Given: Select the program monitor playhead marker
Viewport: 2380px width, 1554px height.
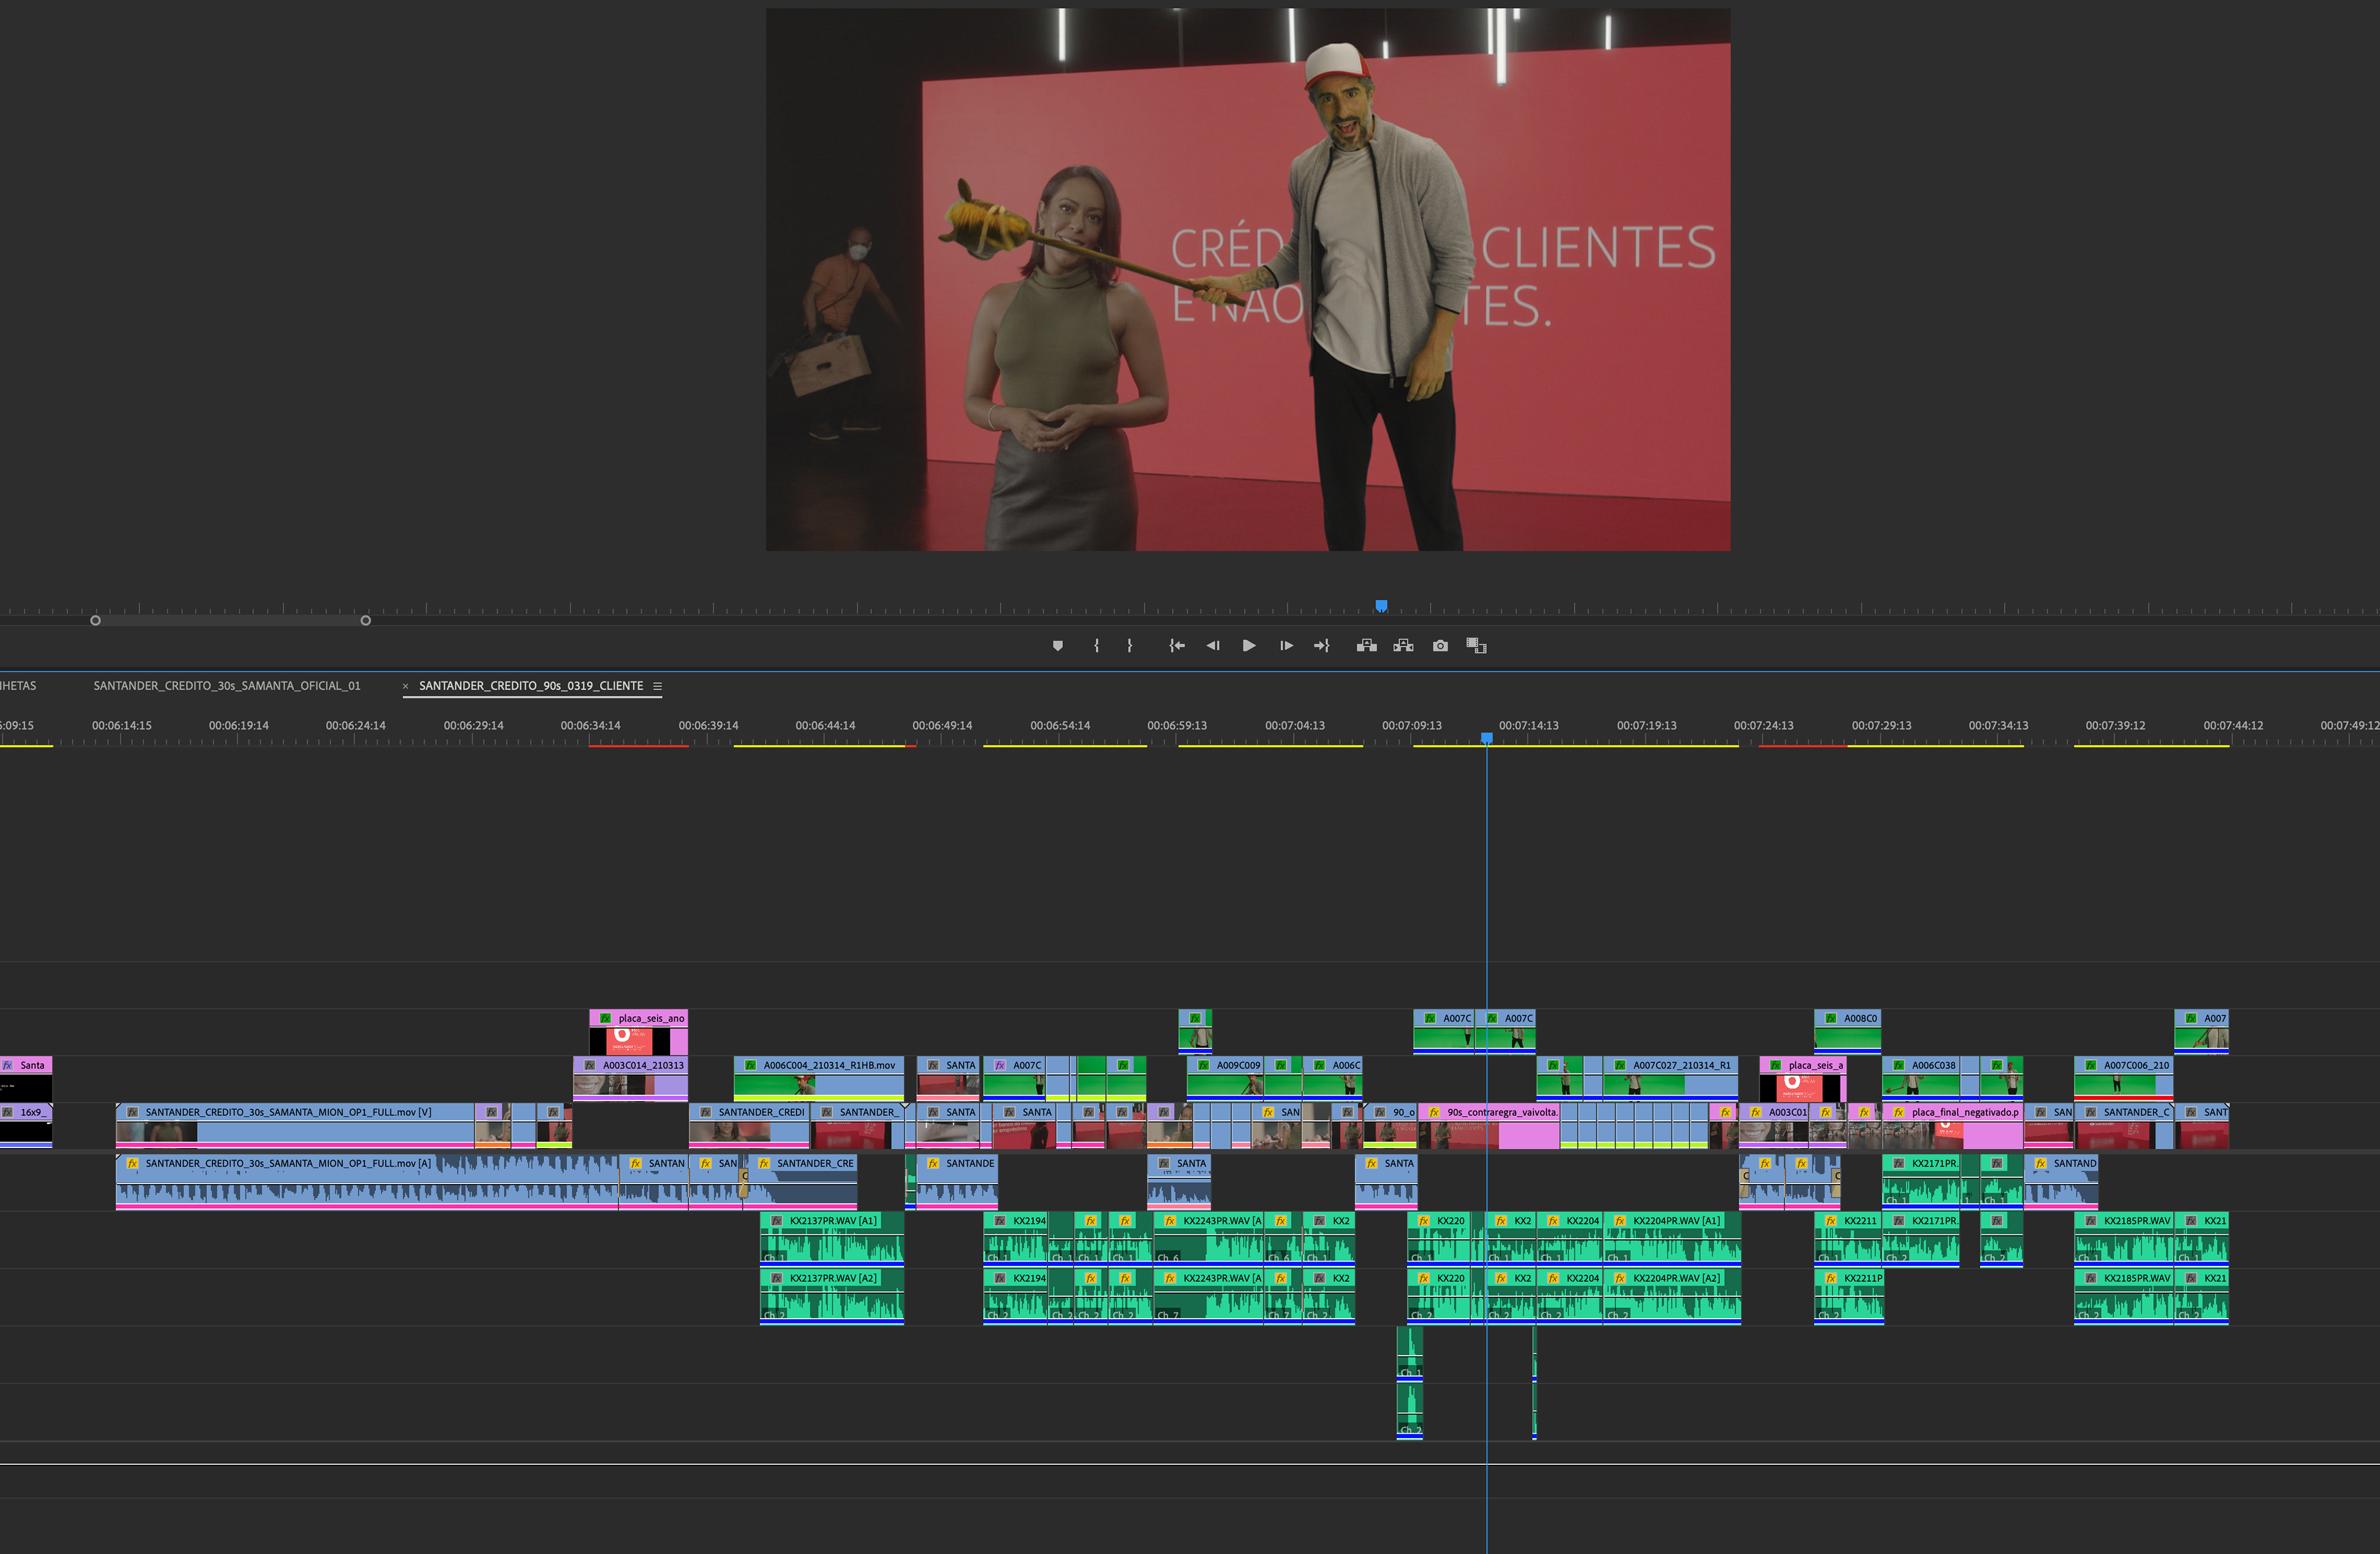Looking at the screenshot, I should (x=1381, y=606).
